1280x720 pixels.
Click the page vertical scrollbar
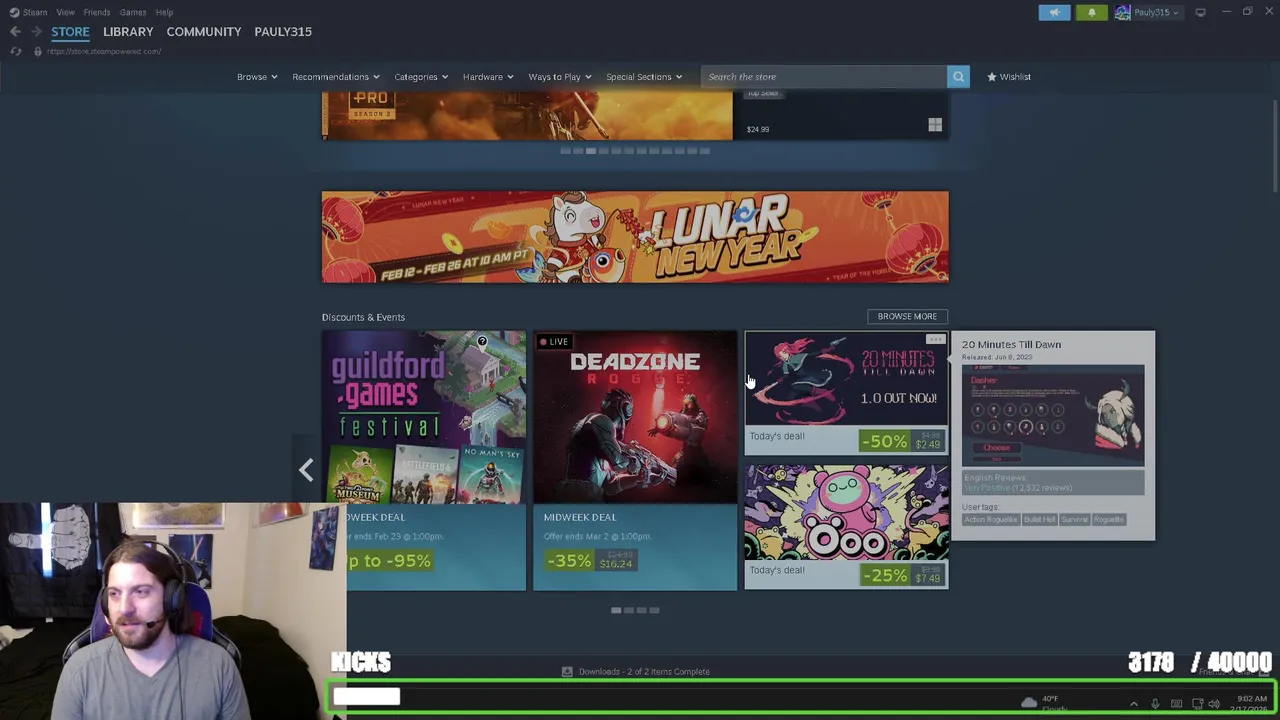(x=1274, y=145)
